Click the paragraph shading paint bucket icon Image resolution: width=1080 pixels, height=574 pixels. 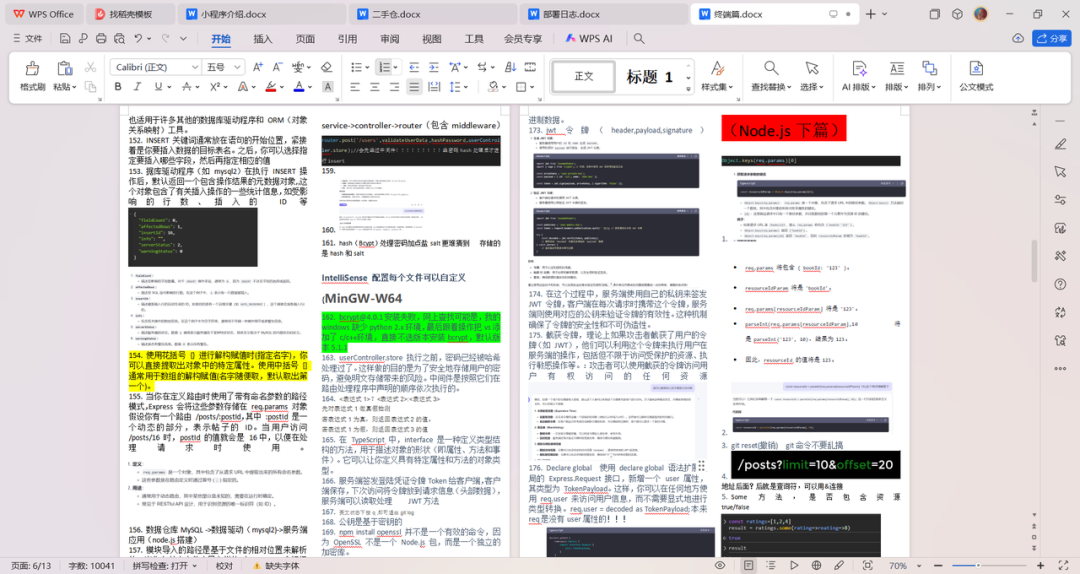(492, 87)
